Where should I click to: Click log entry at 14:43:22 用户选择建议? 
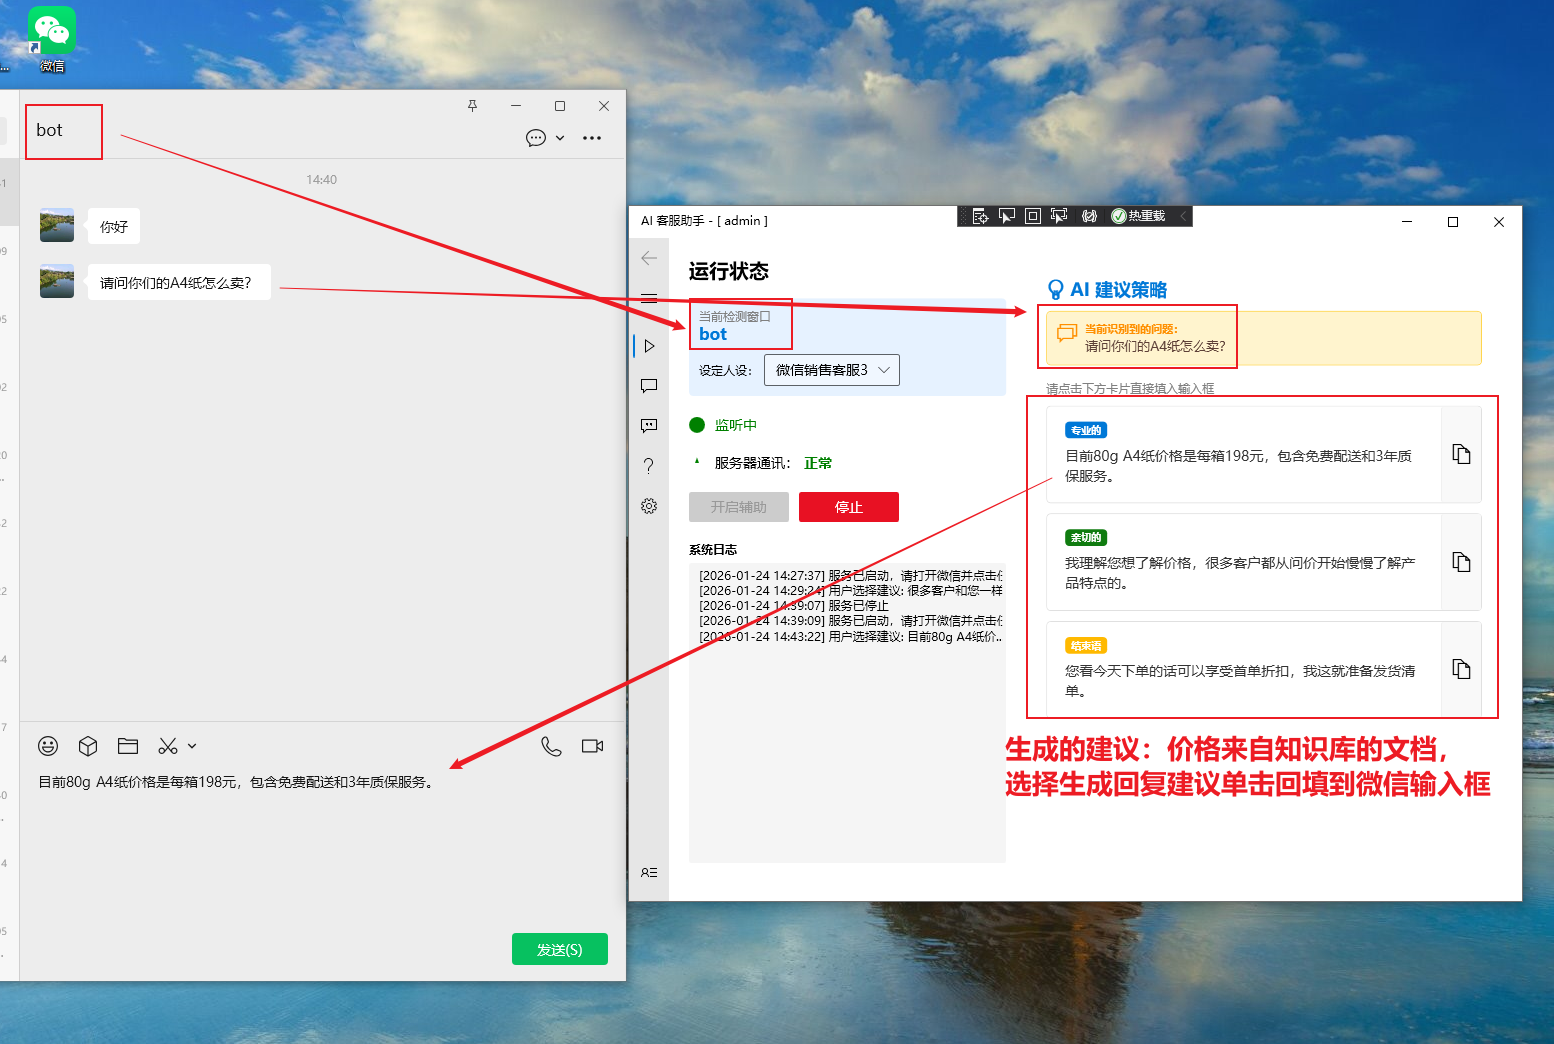(850, 636)
